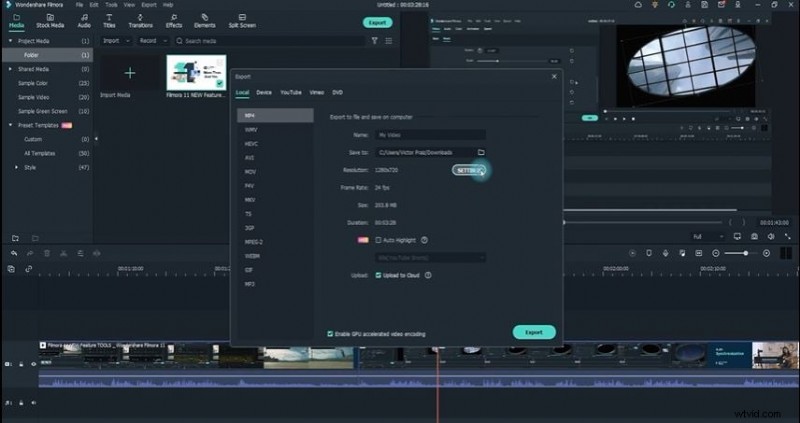Collapse the Preset Templates tree arrow
Image resolution: width=800 pixels, height=423 pixels.
pyautogui.click(x=10, y=125)
